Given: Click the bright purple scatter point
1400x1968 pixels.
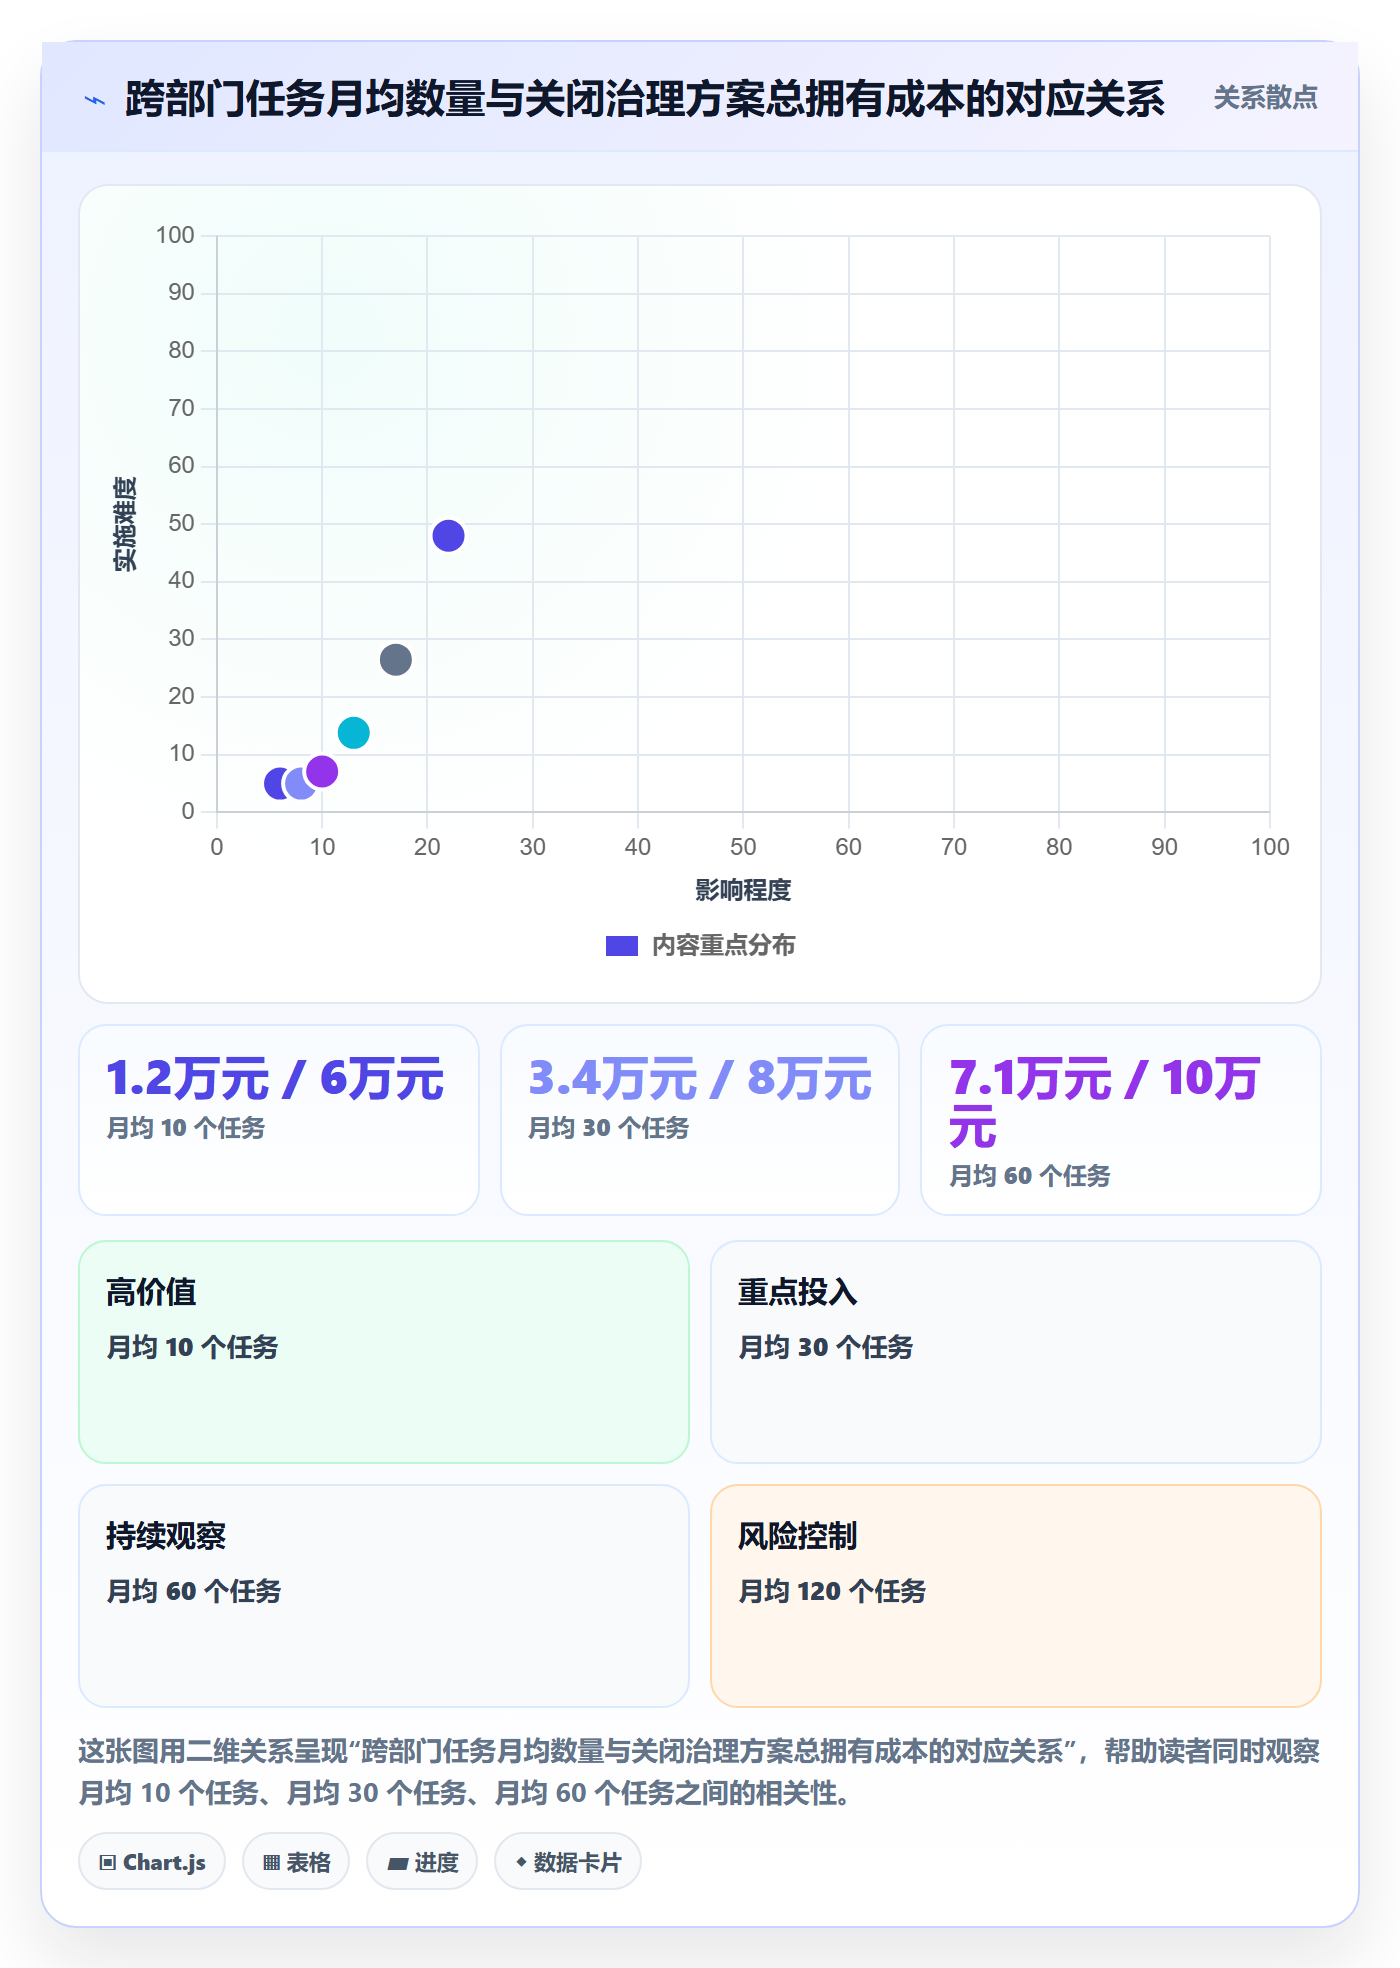Looking at the screenshot, I should point(322,771).
